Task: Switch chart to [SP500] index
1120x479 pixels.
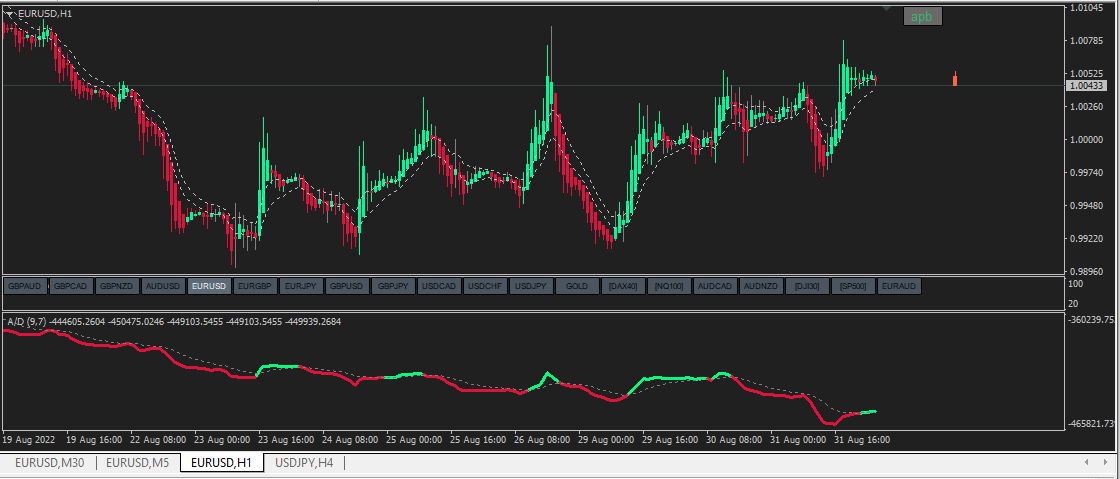Action: 853,286
